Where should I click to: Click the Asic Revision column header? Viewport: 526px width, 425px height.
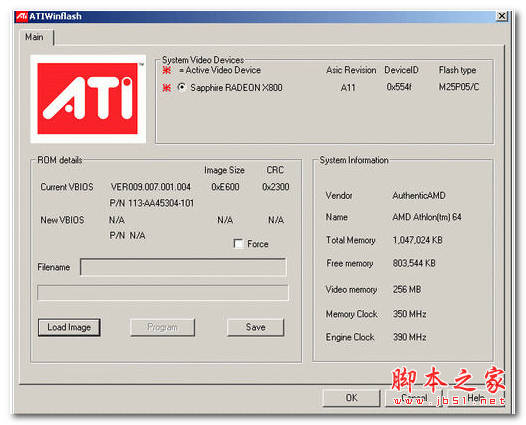point(351,70)
